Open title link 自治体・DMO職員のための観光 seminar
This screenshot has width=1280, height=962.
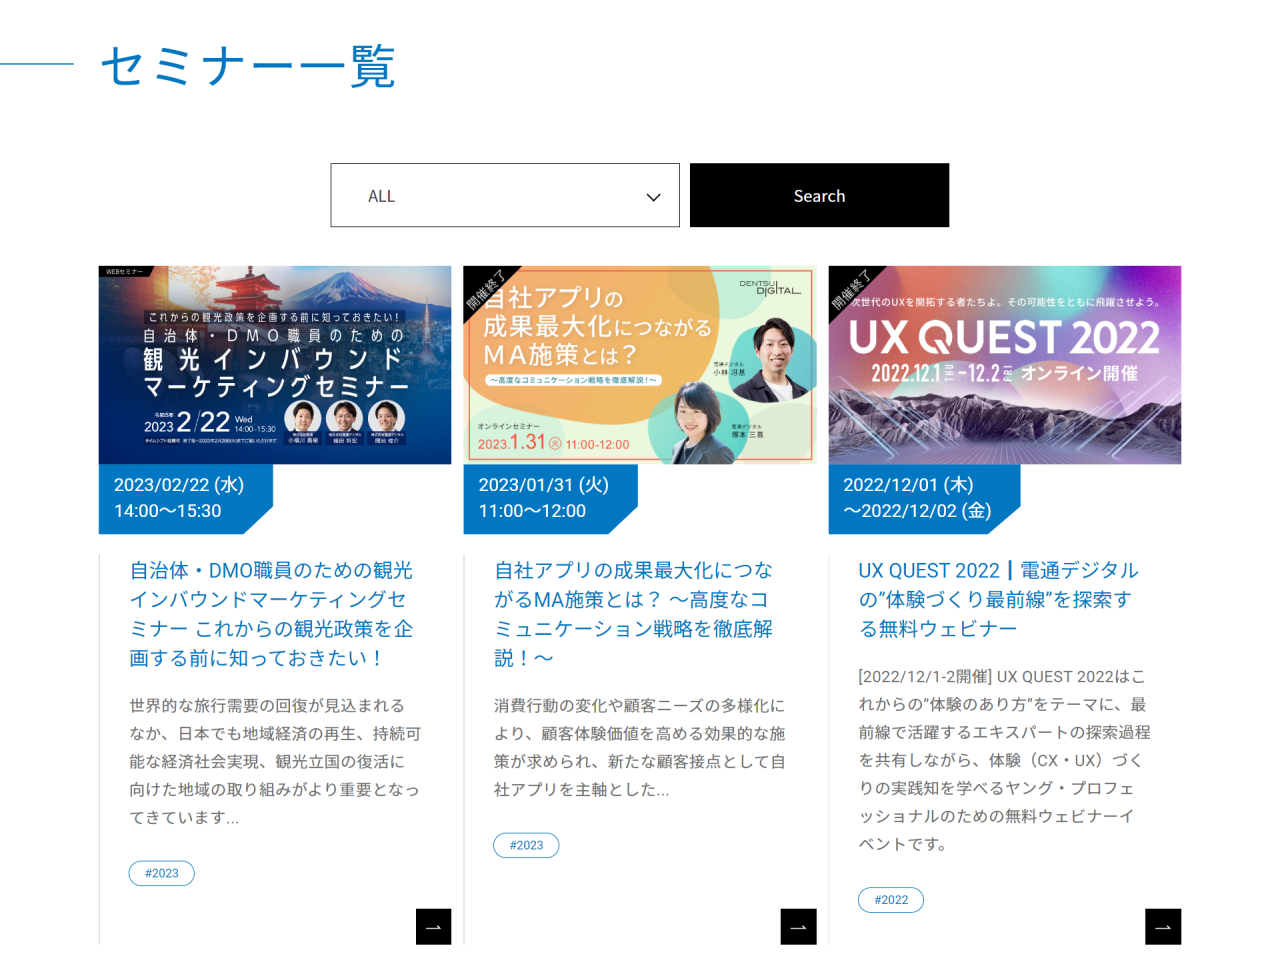271,614
